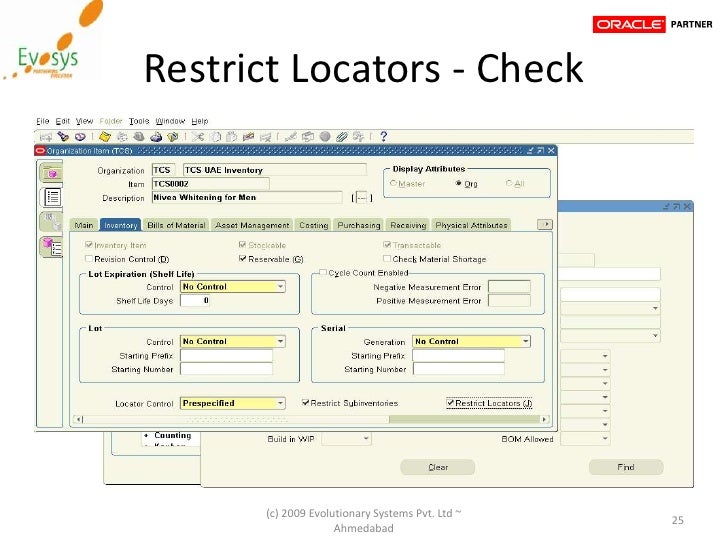Switch to the Costing tab
The image size is (728, 546).
(313, 225)
